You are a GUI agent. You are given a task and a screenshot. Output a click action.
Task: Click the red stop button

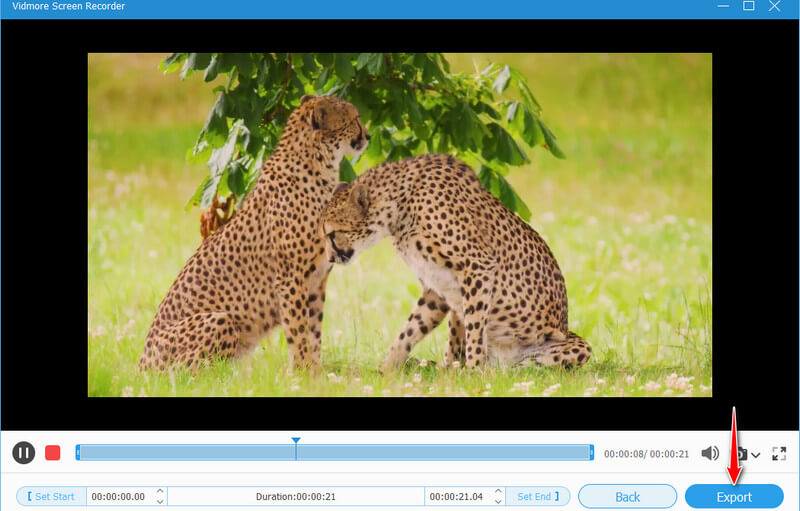[53, 453]
